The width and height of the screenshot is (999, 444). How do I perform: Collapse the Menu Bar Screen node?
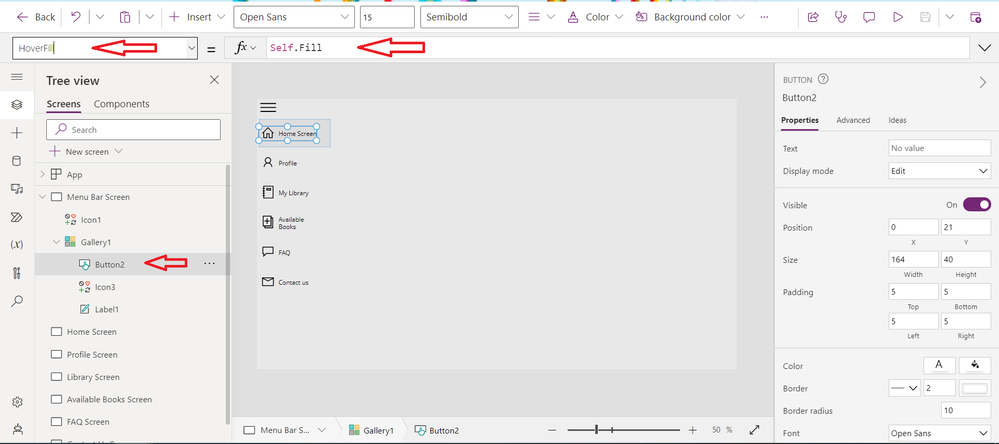point(43,197)
